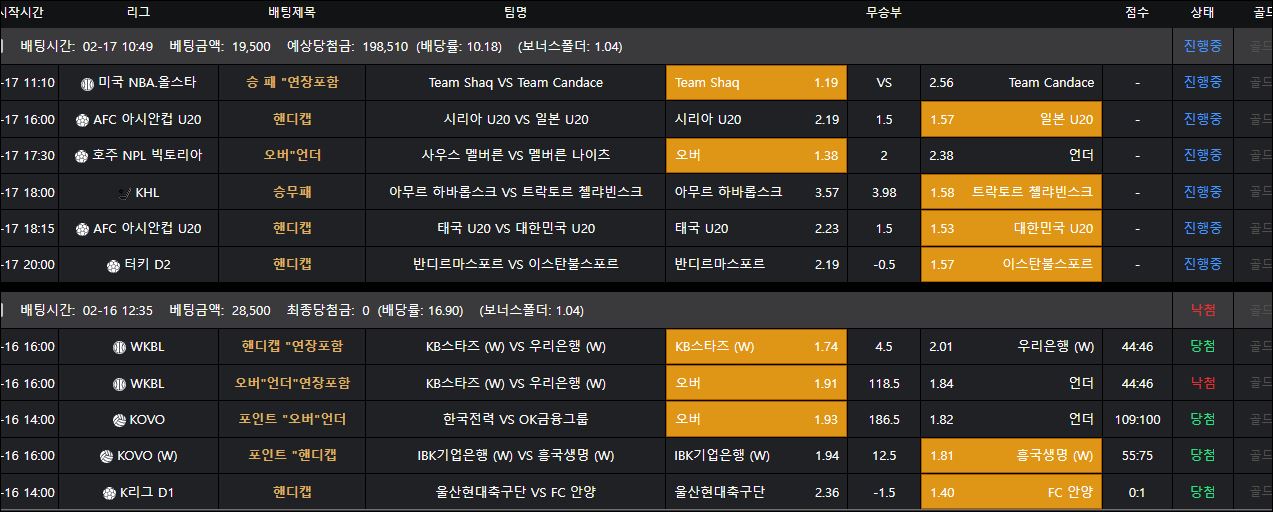Select 트락토르 첼랴빈스크 1.58 odds cell
Screen dimensions: 1273x512
click(1011, 192)
